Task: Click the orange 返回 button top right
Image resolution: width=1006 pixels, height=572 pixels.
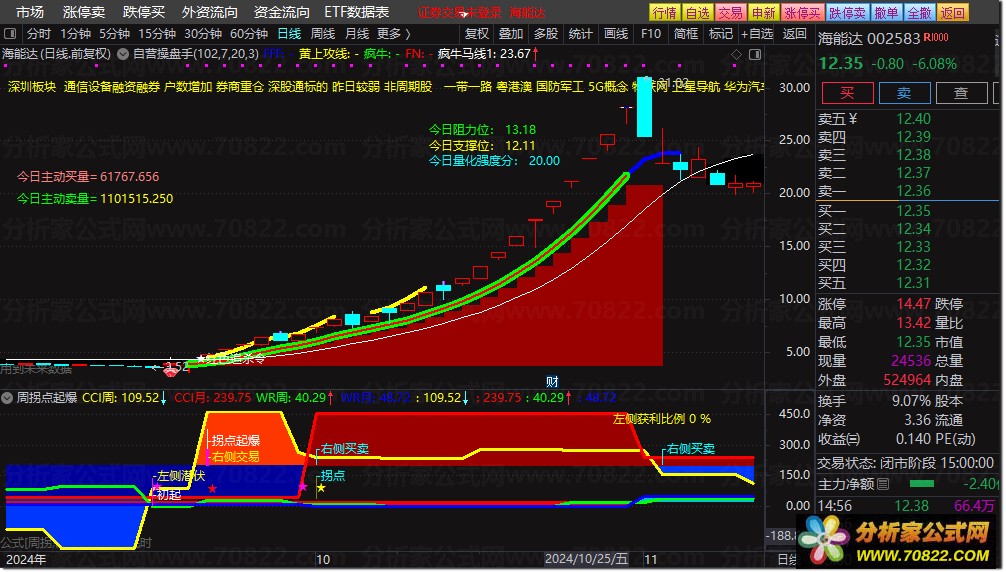Action: (x=952, y=13)
